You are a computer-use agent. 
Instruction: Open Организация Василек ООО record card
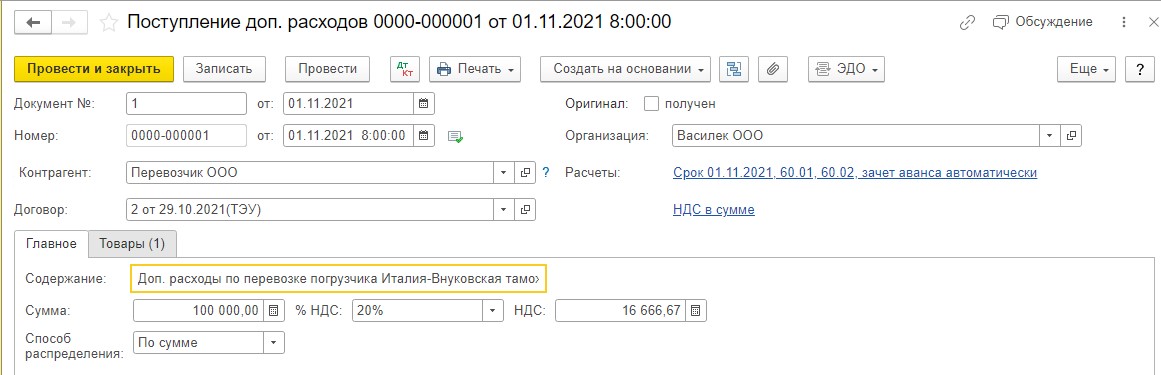pyautogui.click(x=1071, y=136)
